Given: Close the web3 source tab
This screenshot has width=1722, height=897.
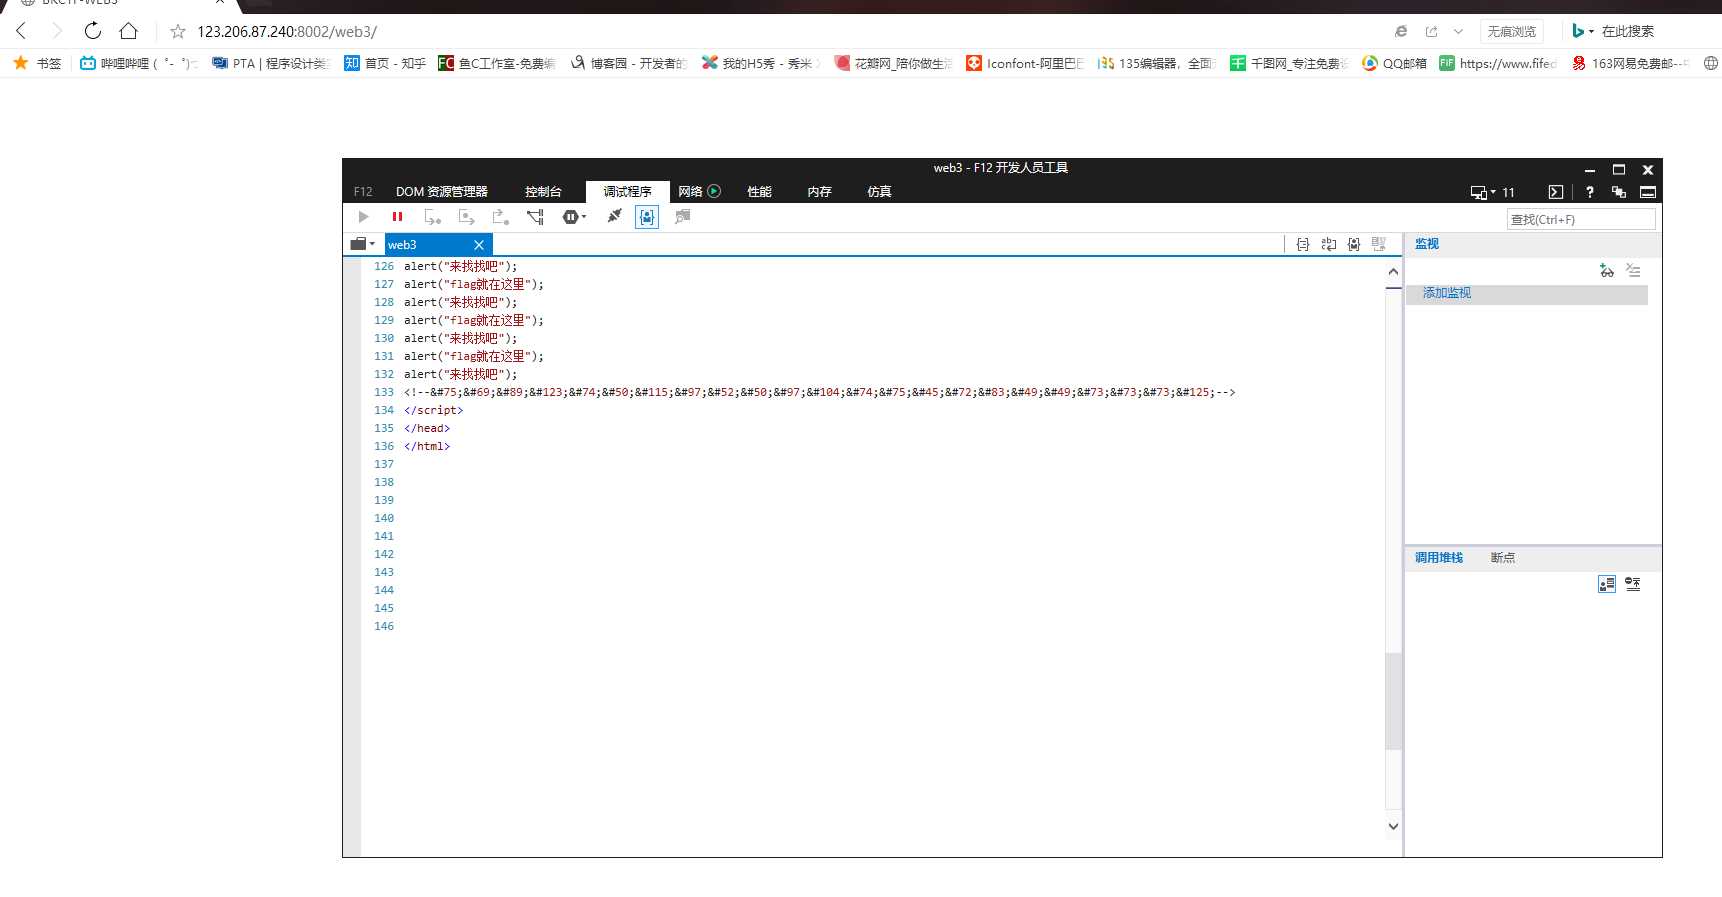Looking at the screenshot, I should pyautogui.click(x=479, y=245).
